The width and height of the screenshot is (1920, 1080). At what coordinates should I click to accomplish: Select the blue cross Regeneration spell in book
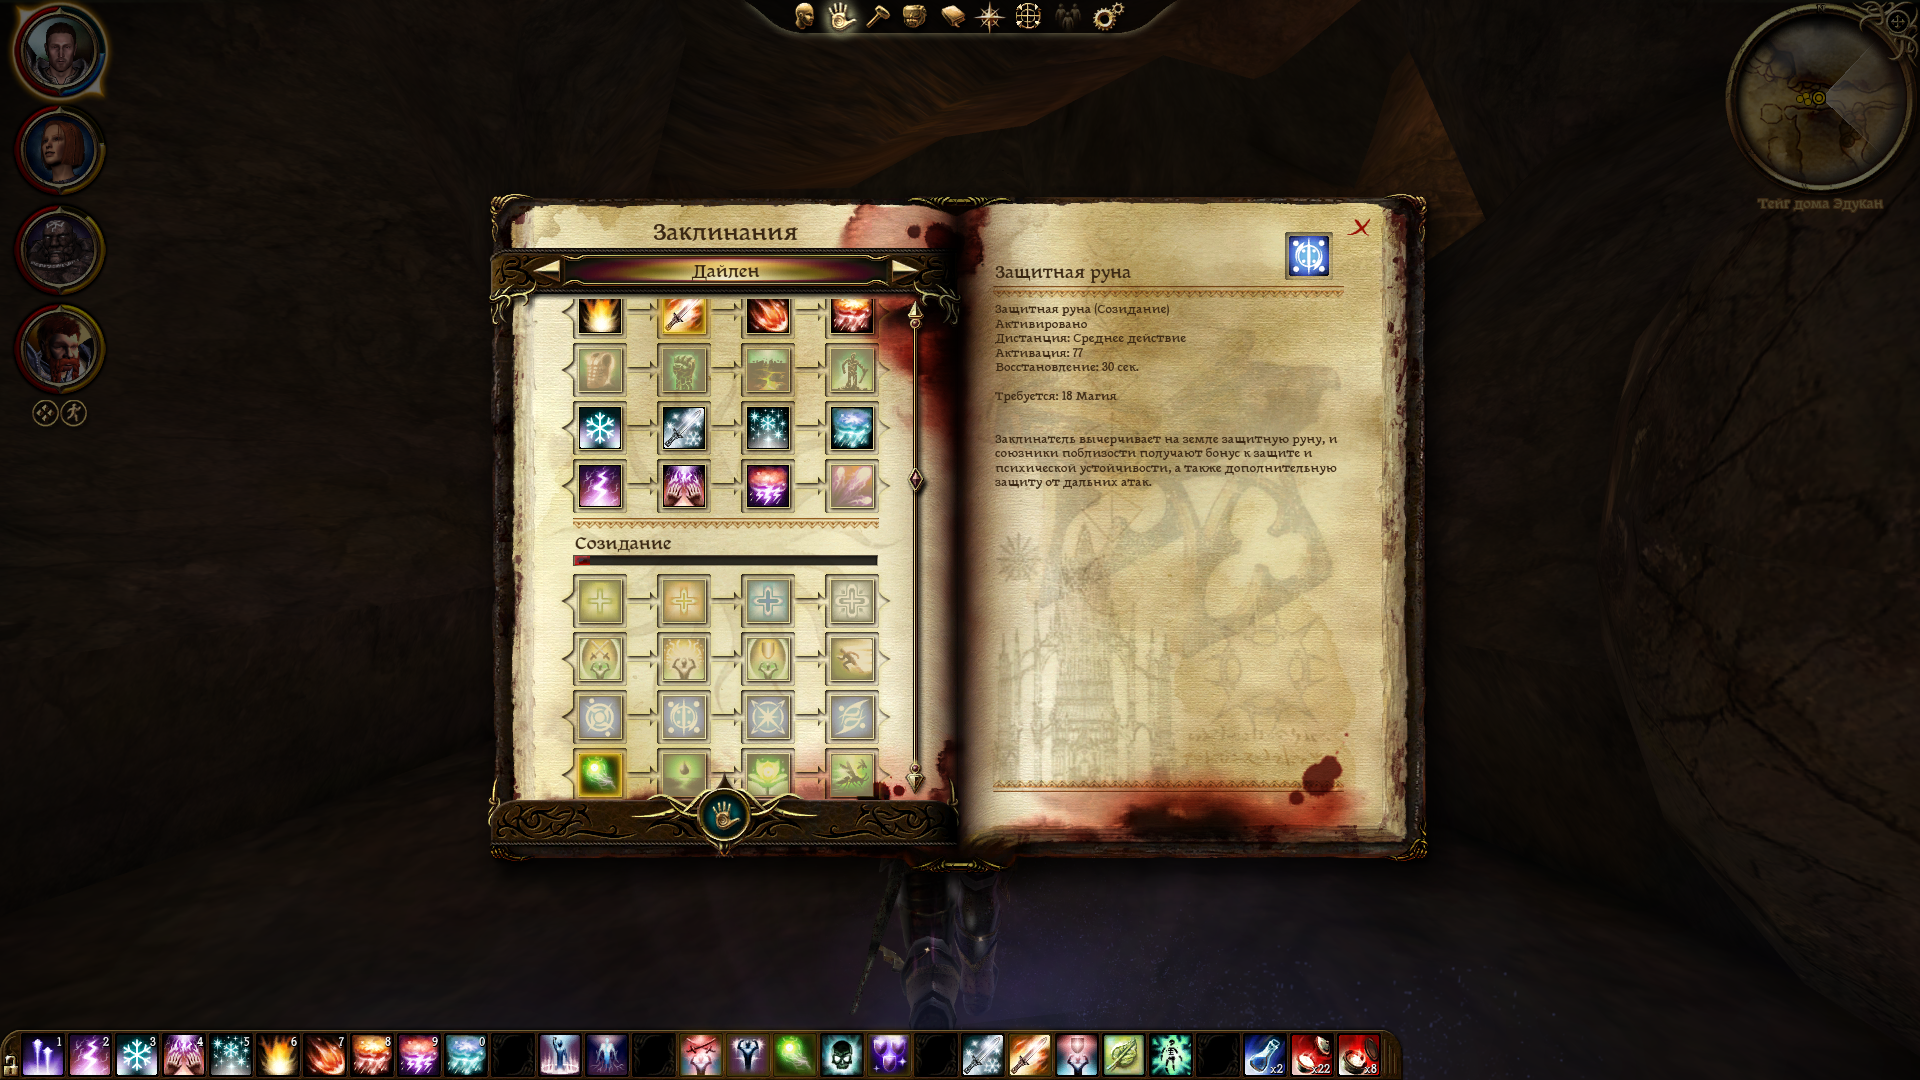coord(768,601)
